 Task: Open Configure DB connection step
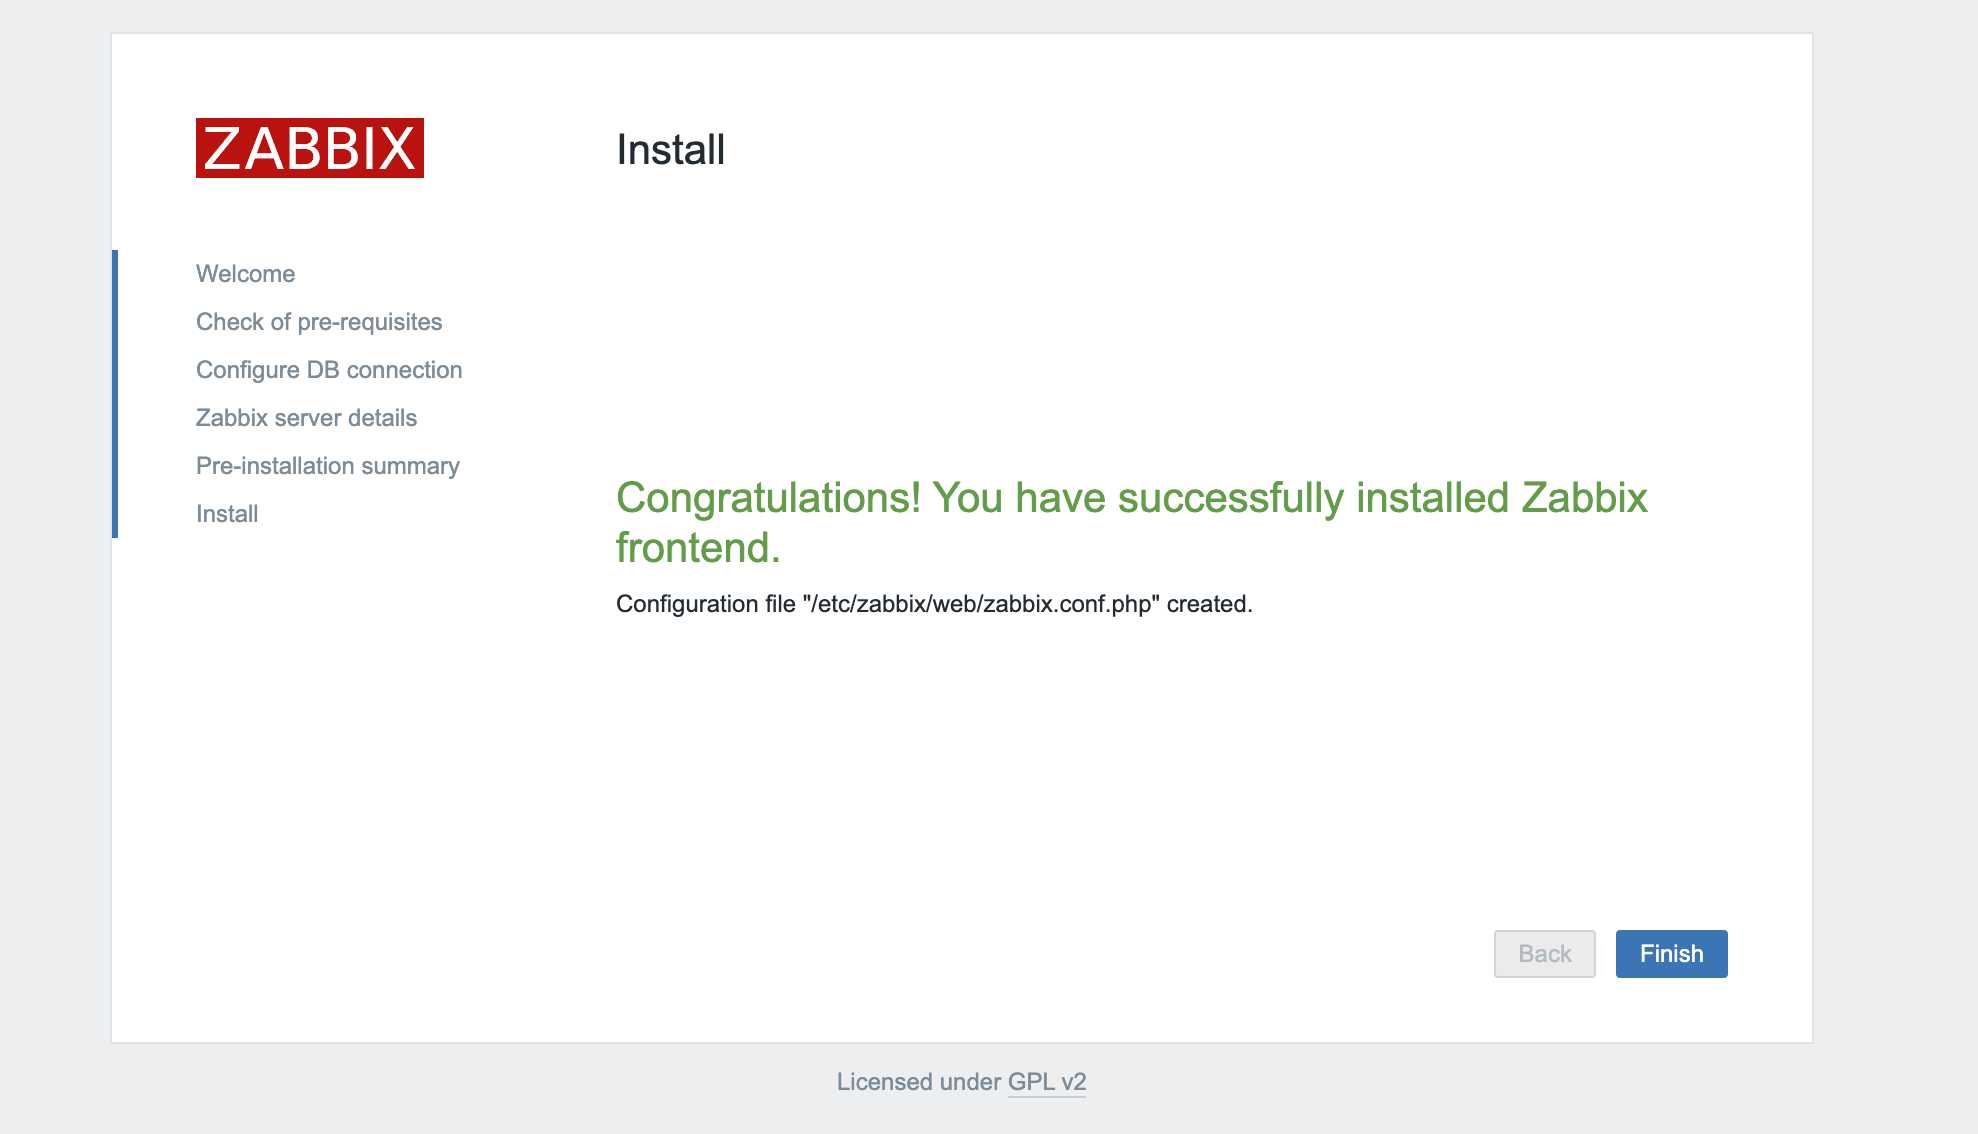pyautogui.click(x=328, y=370)
